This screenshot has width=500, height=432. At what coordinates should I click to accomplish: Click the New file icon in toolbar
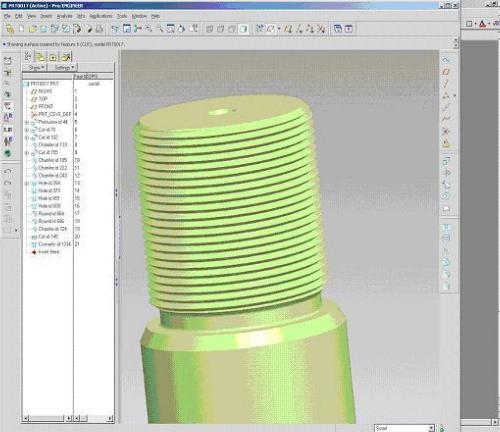point(21,29)
